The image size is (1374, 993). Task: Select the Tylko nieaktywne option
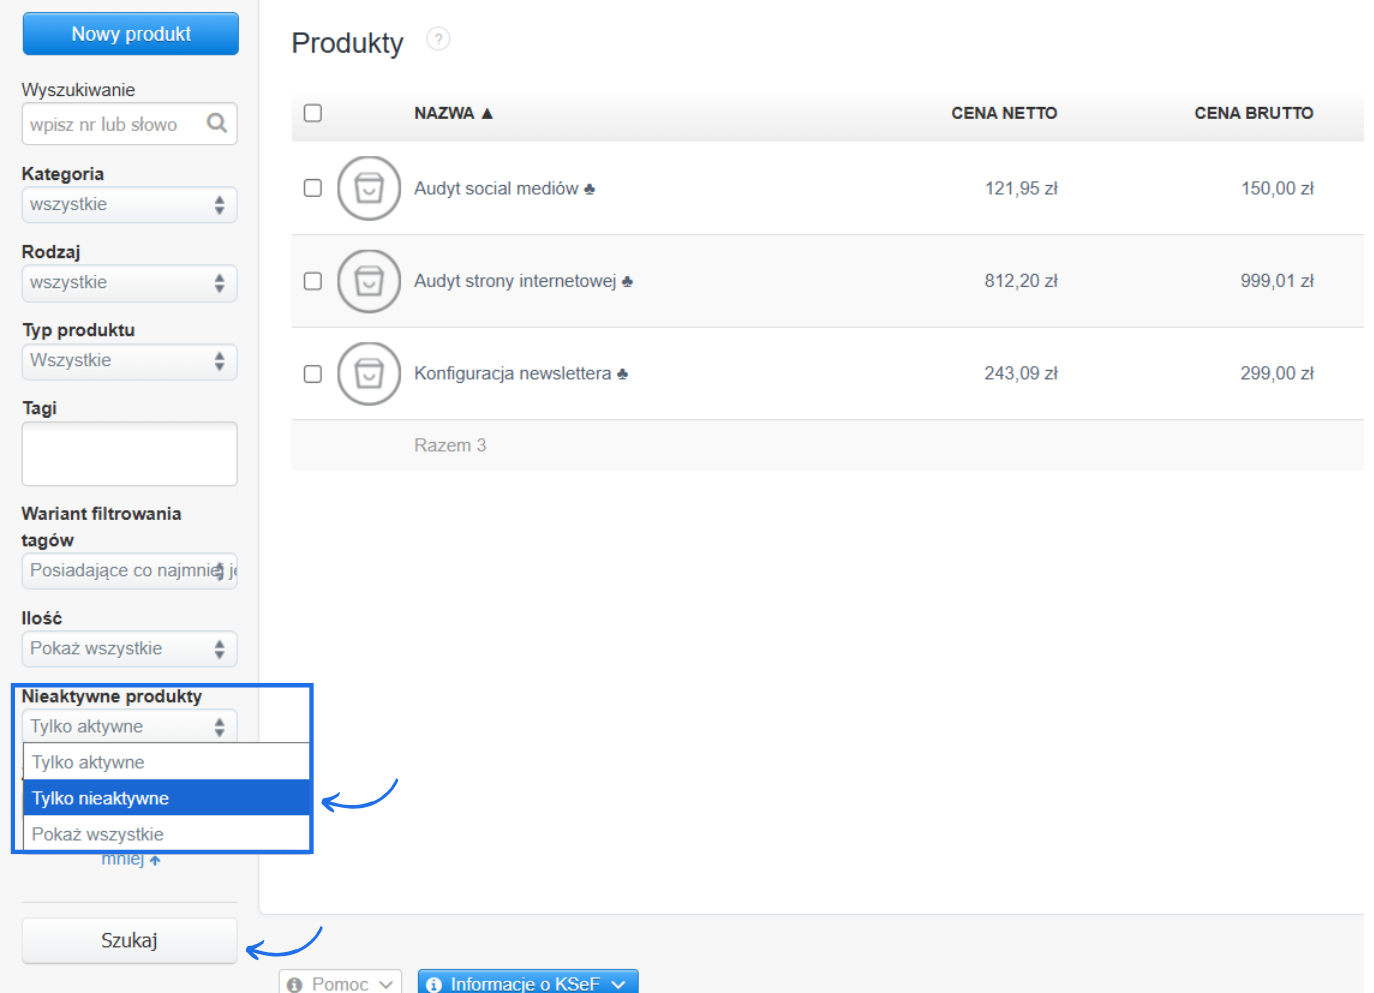[166, 798]
